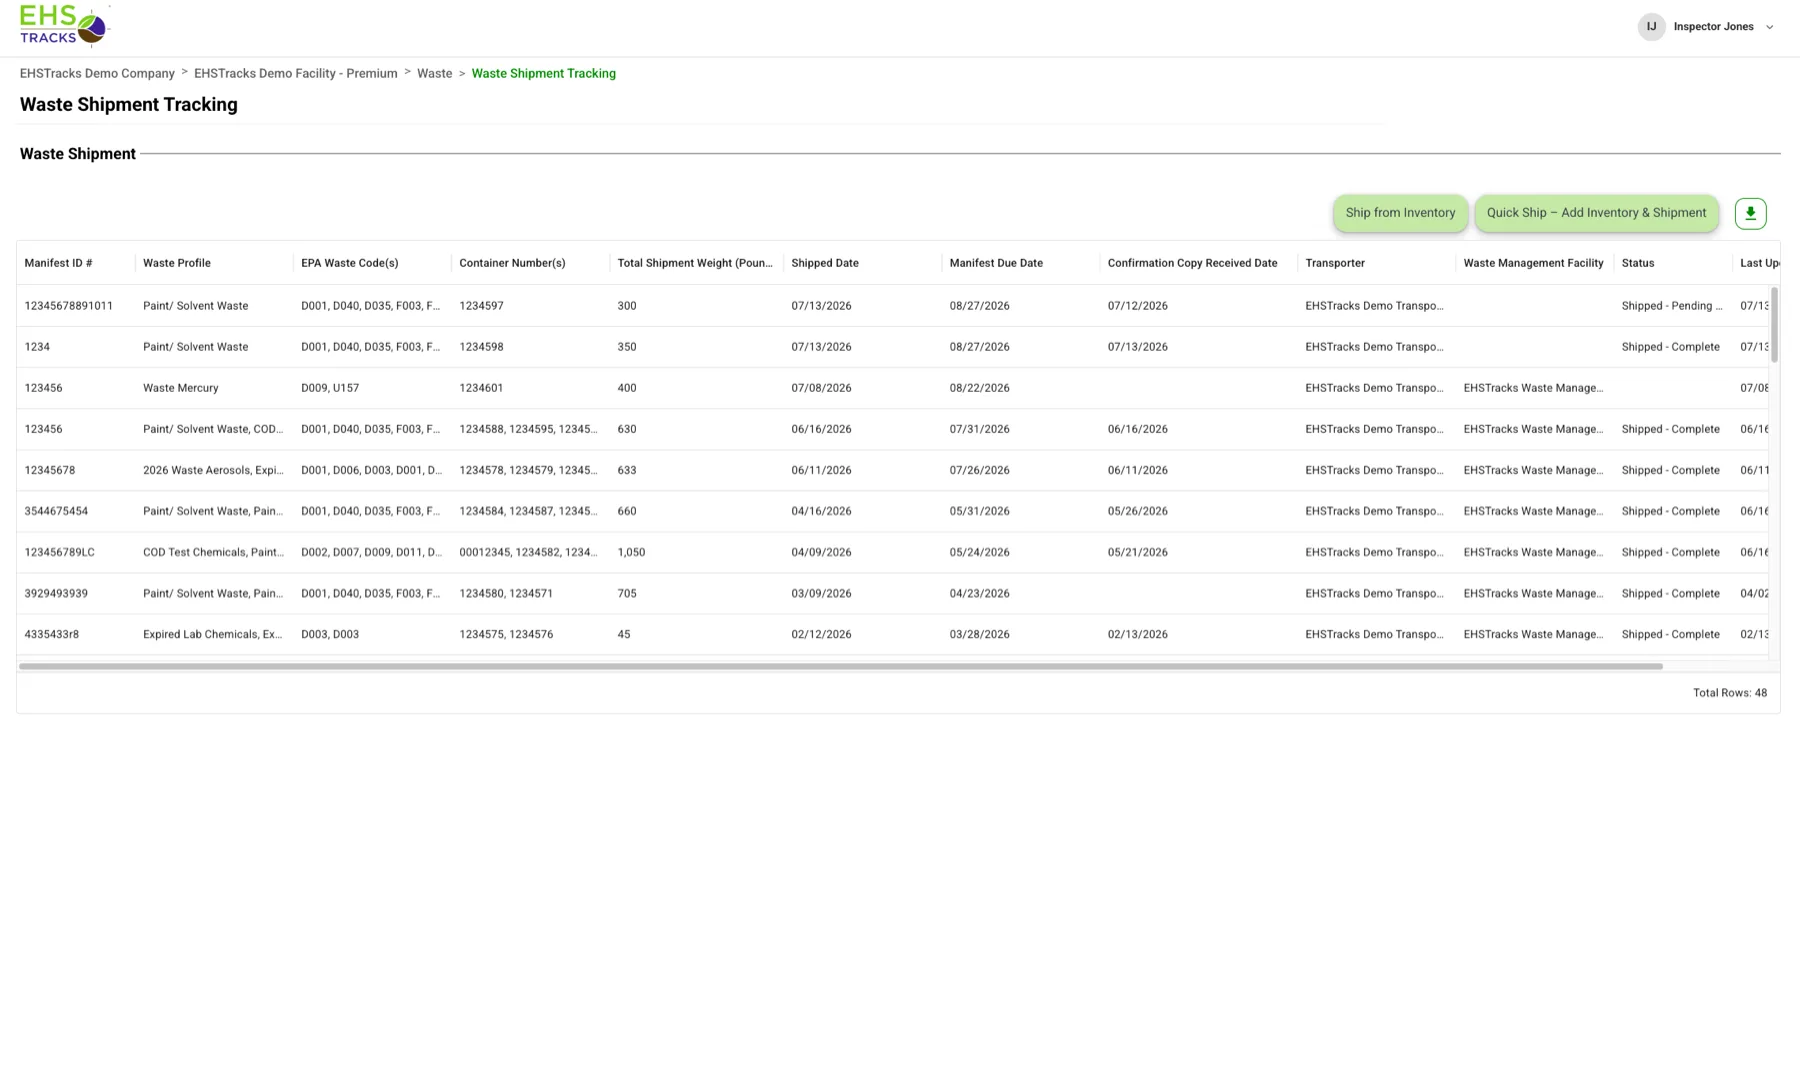1800x1089 pixels.
Task: Click manifest 12345678 cell
Action: pos(76,470)
